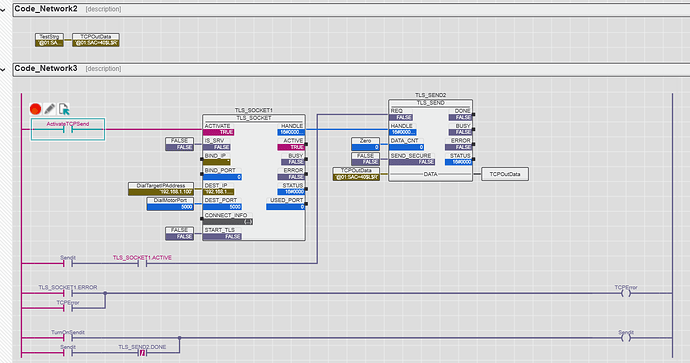The height and width of the screenshot is (363, 690).
Task: Select the FALSE constant connected to START_TLS
Action: click(x=180, y=233)
